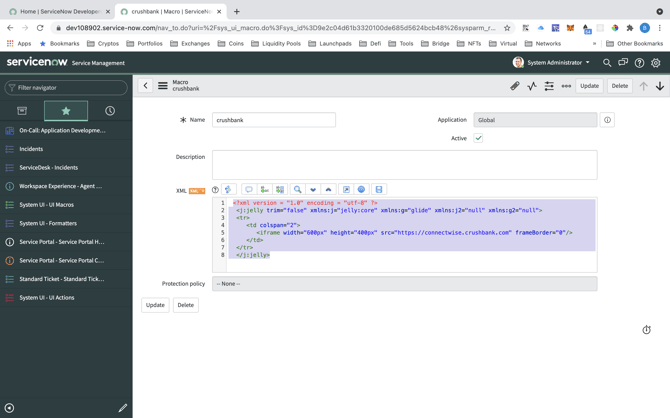Open the System Administrator user dropdown
Screen dimensions: 670x418
[x=551, y=63]
